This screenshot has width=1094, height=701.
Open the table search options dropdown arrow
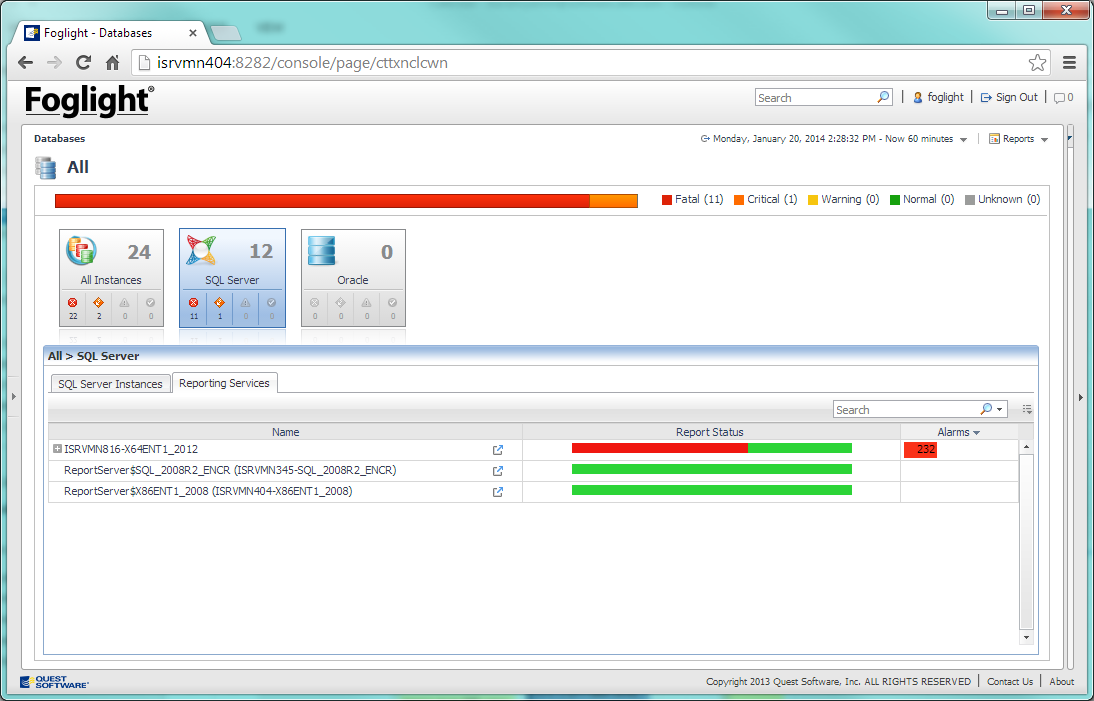1001,409
